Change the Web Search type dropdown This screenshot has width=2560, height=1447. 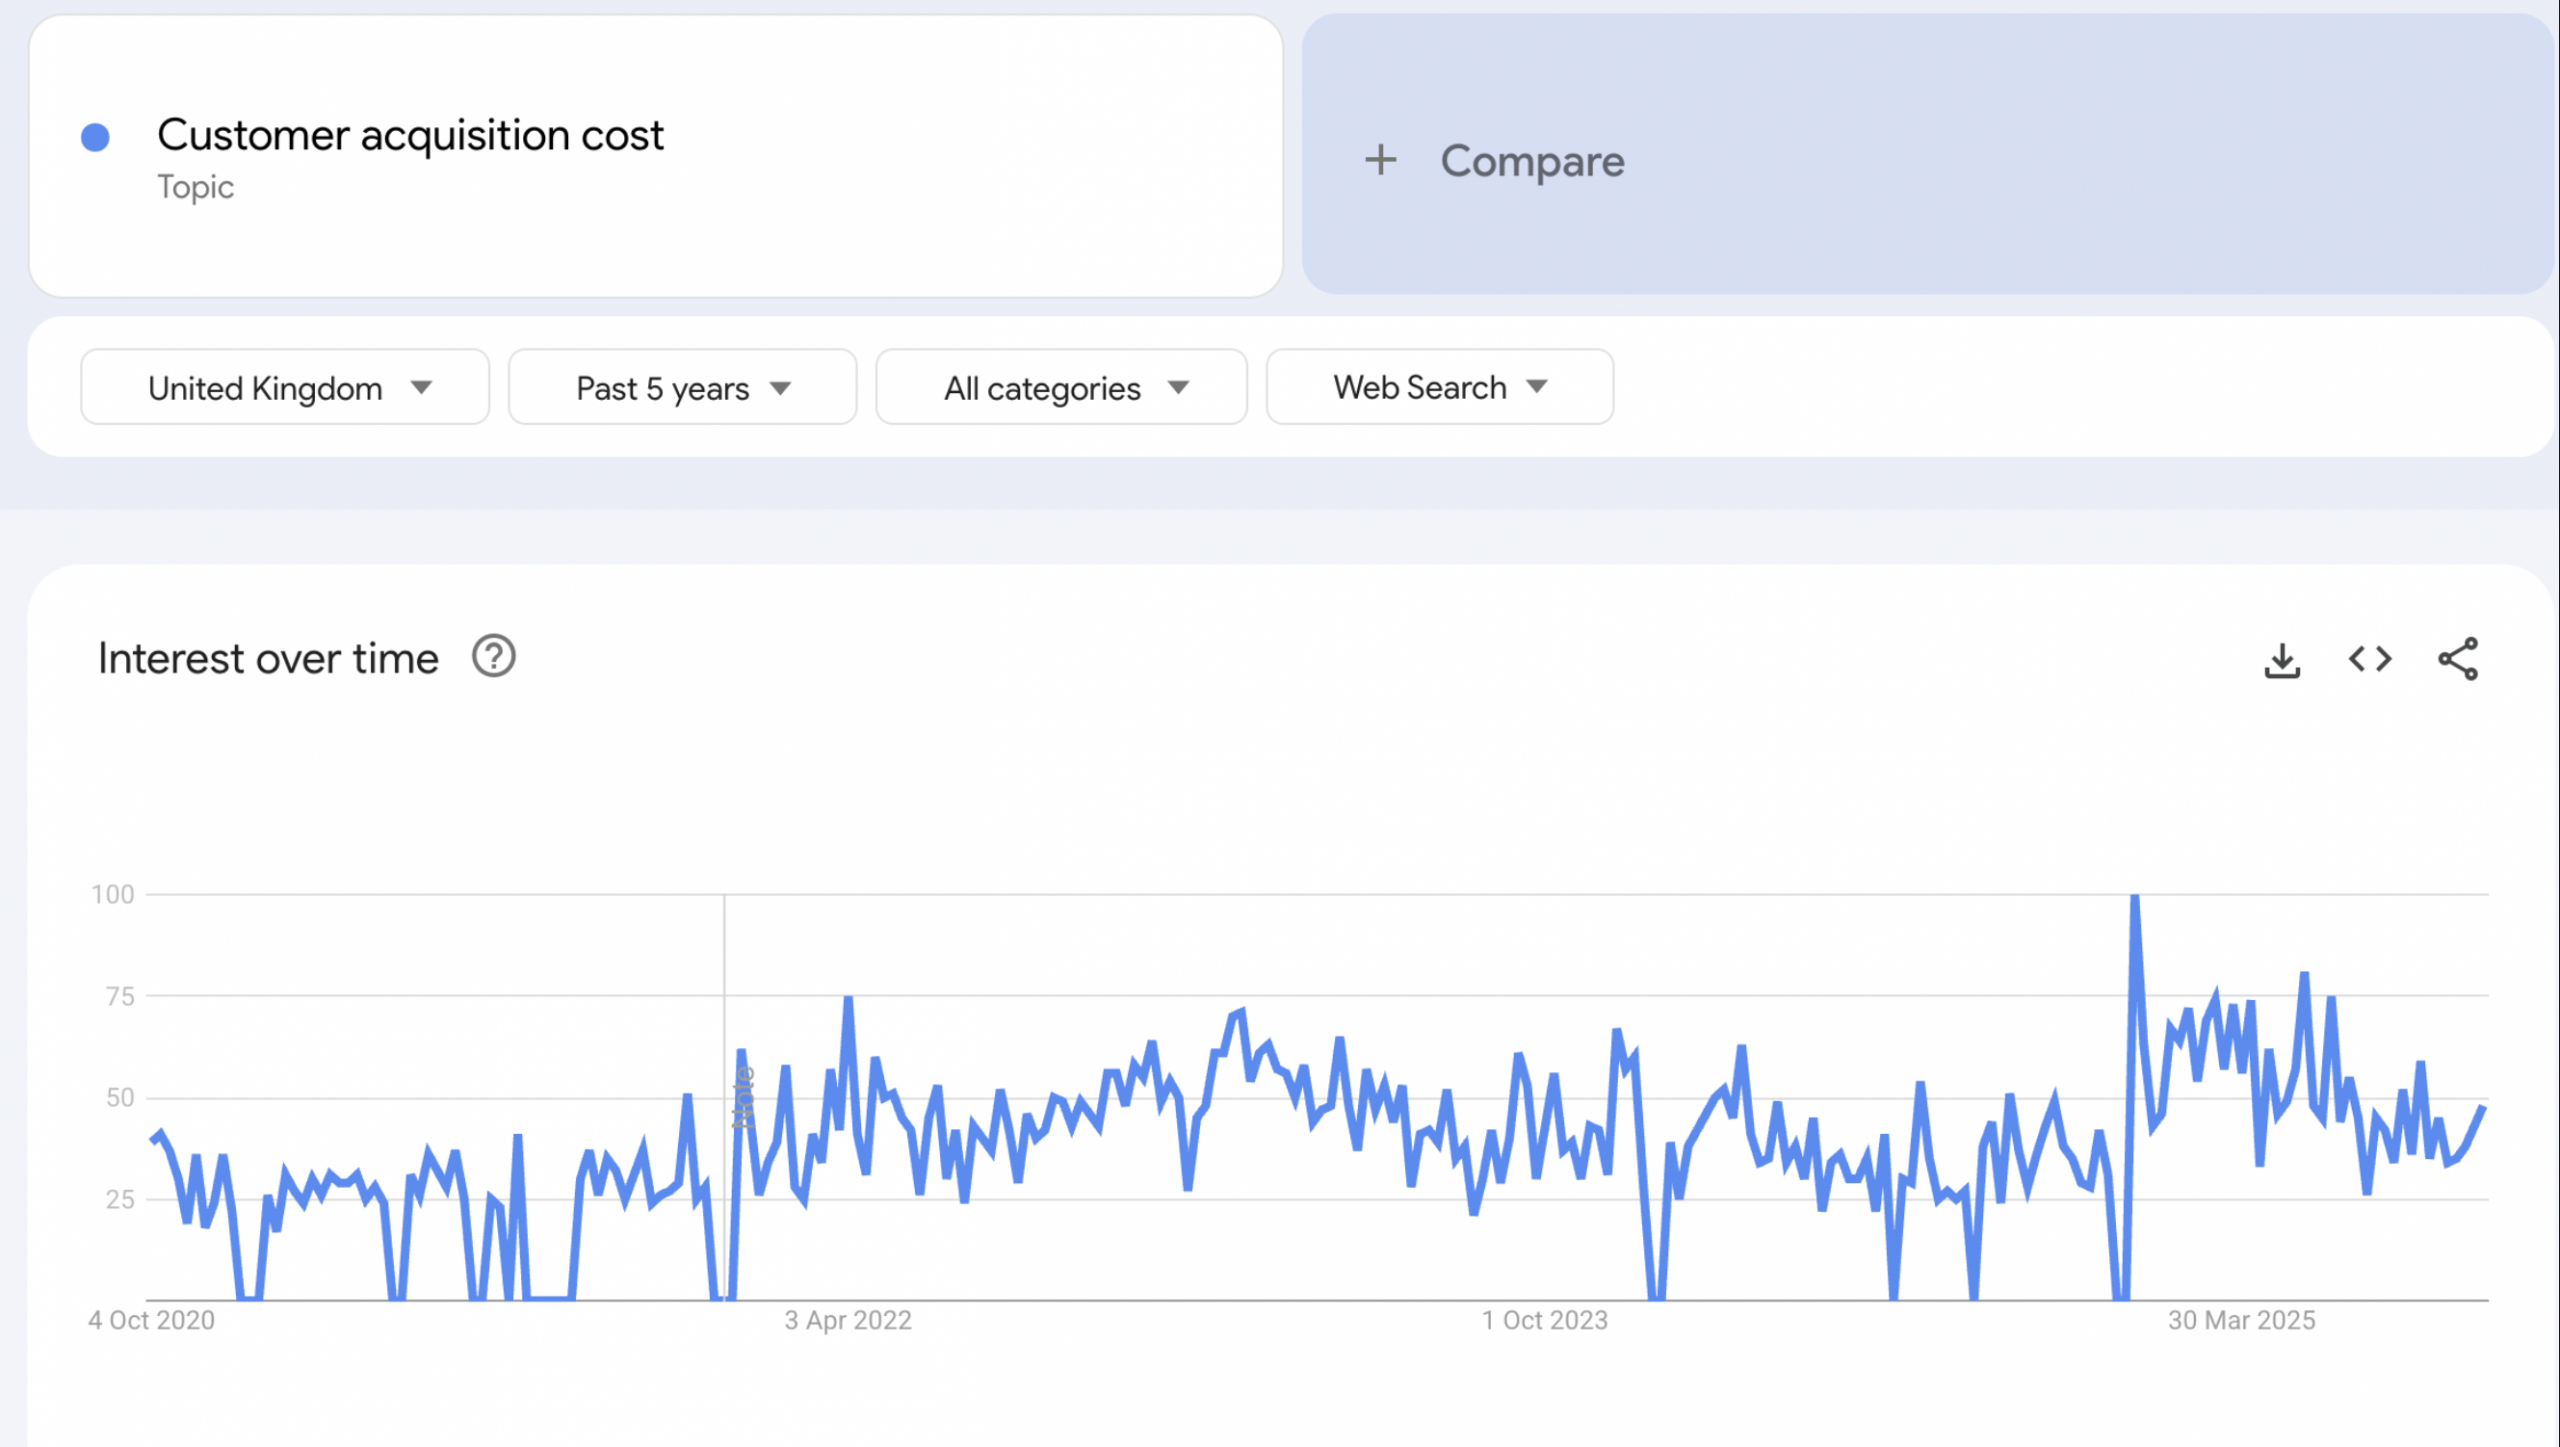(1438, 387)
